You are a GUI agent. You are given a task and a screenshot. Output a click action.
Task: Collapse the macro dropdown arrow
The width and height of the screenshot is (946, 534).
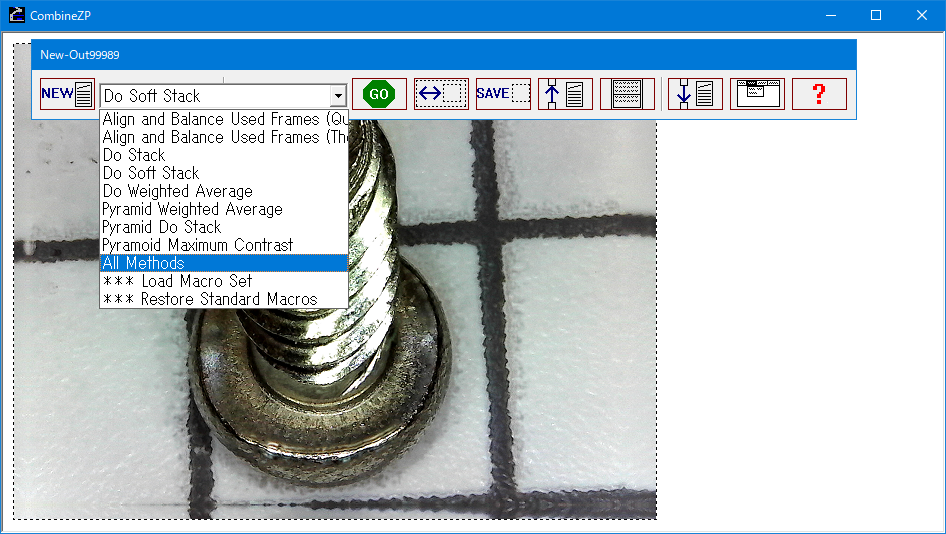(338, 95)
